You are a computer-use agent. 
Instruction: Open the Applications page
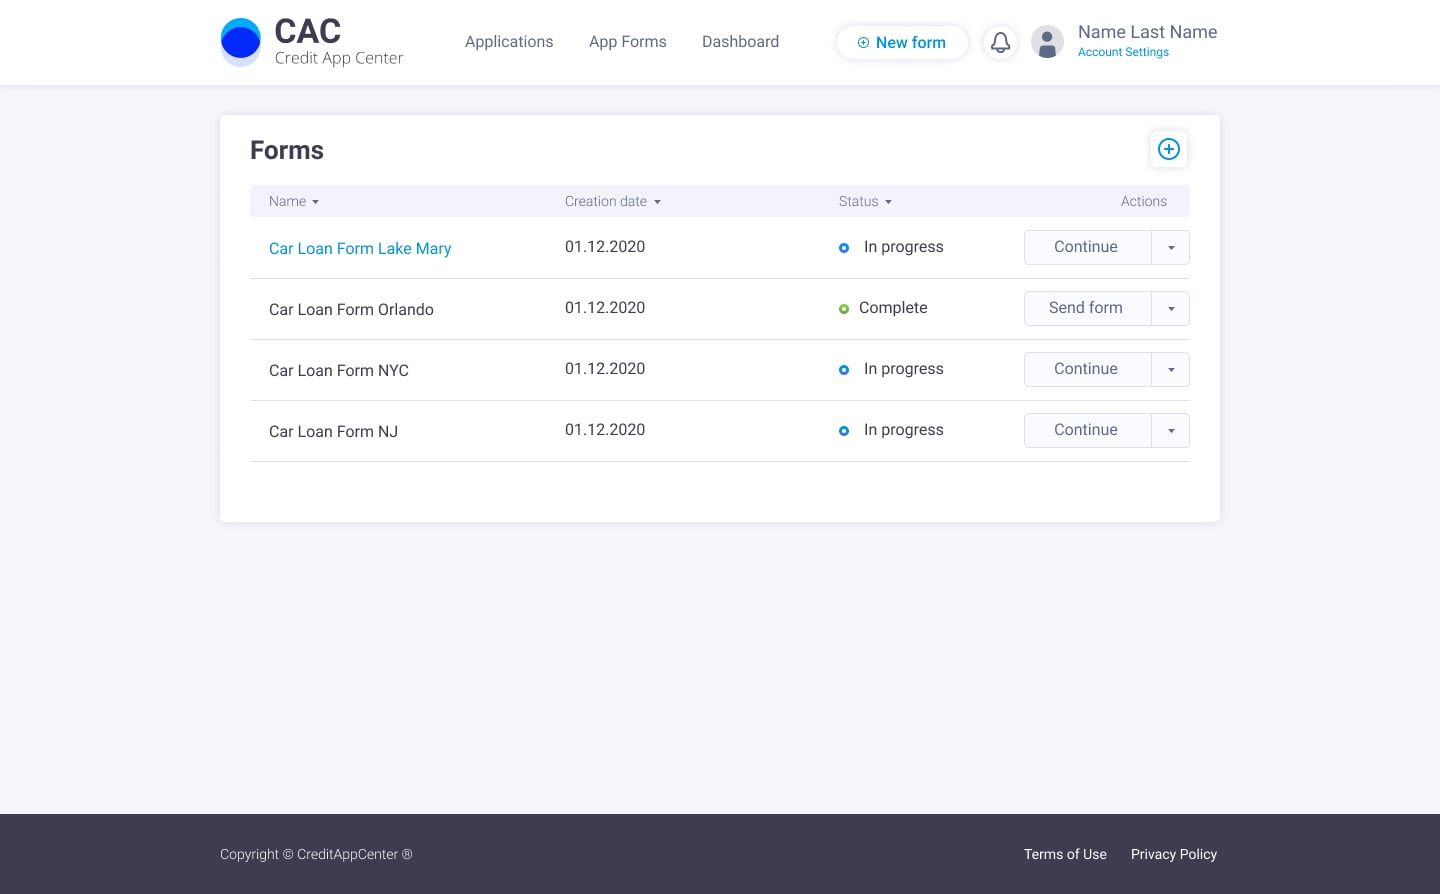509,41
